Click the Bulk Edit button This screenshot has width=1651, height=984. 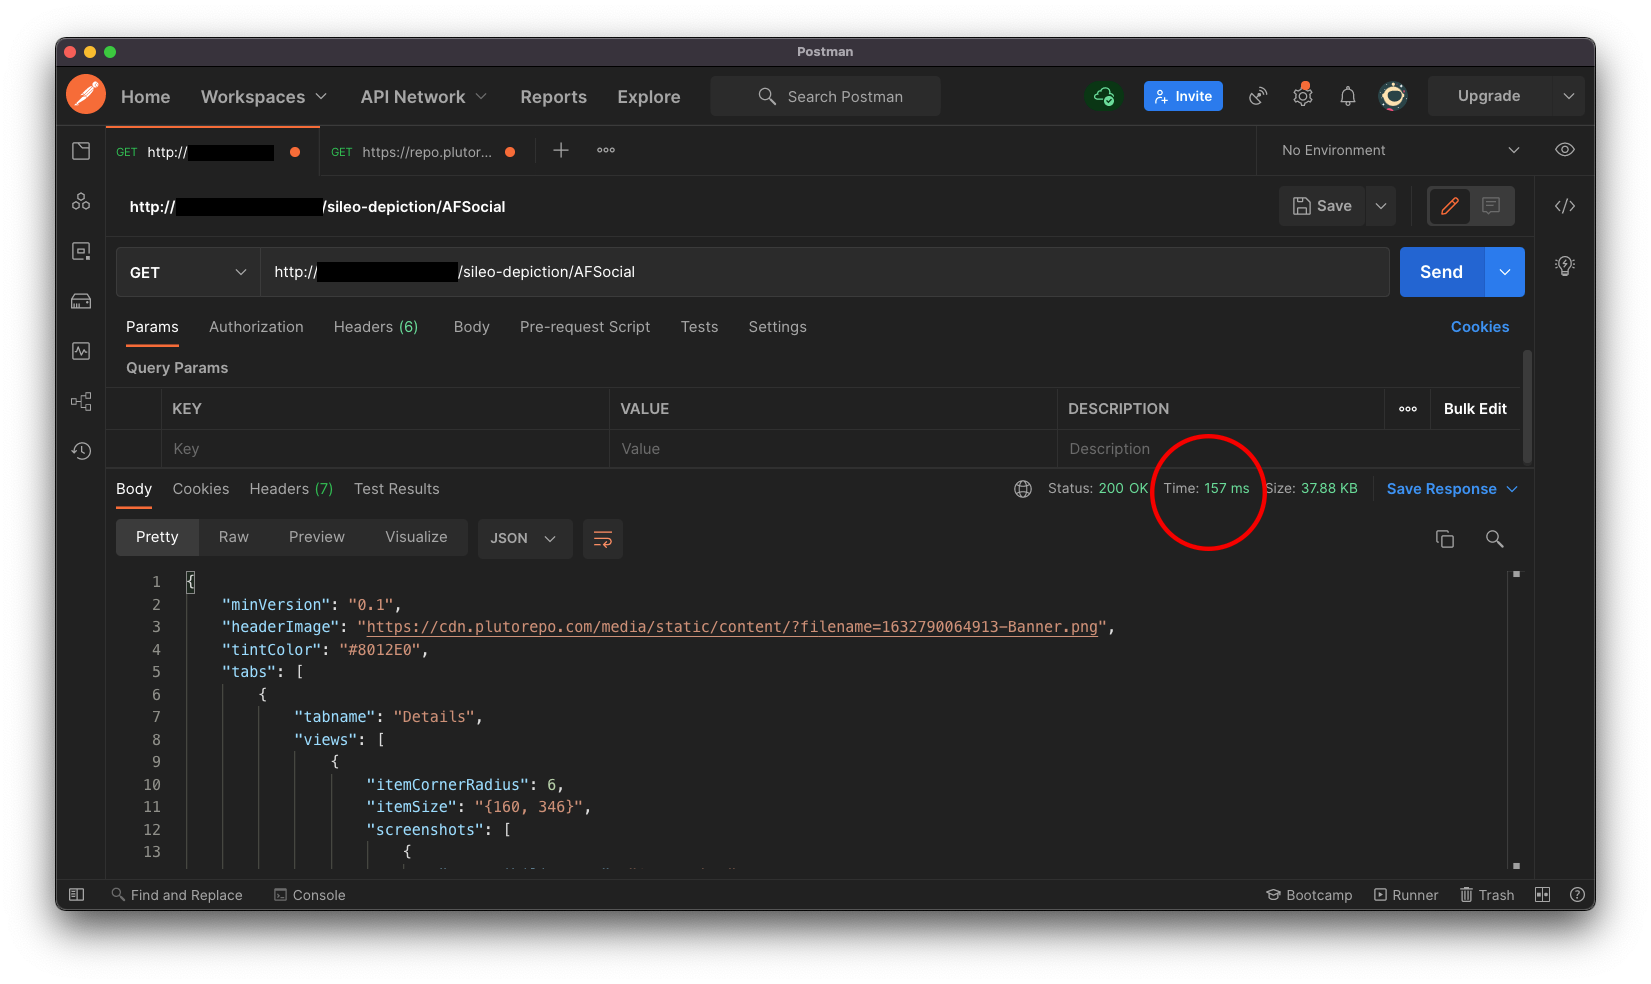coord(1475,409)
